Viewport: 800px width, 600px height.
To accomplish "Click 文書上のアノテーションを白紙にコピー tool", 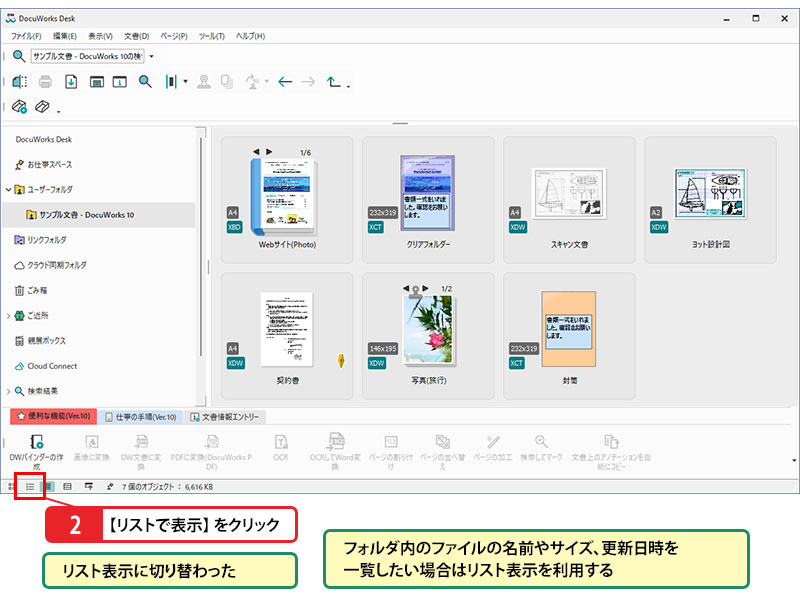I will (611, 452).
